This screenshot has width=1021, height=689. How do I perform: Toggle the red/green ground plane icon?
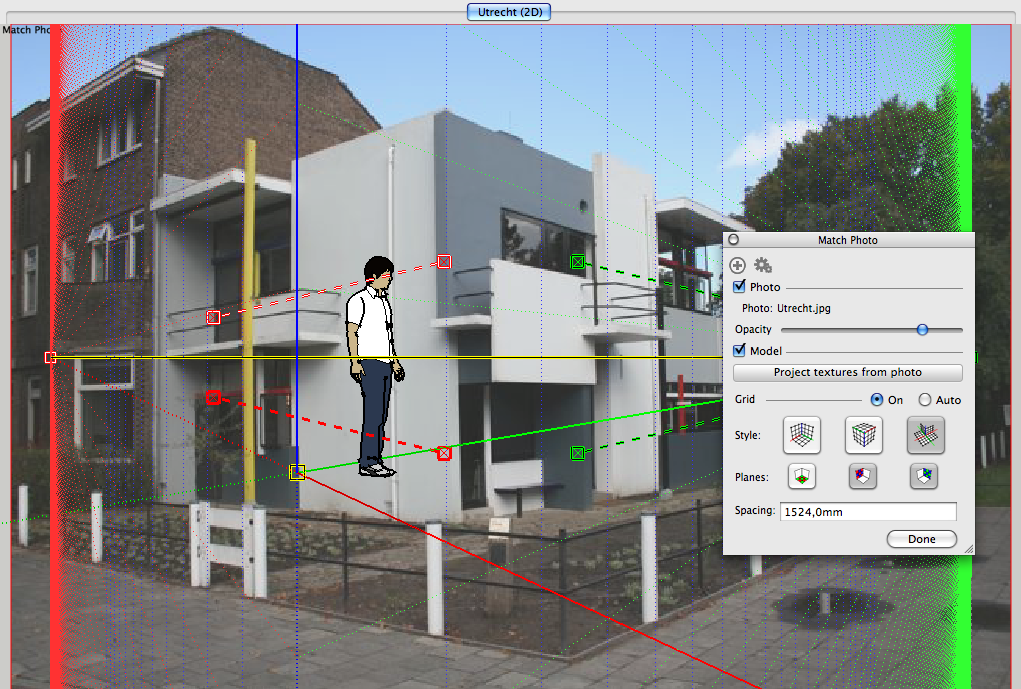pyautogui.click(x=801, y=477)
